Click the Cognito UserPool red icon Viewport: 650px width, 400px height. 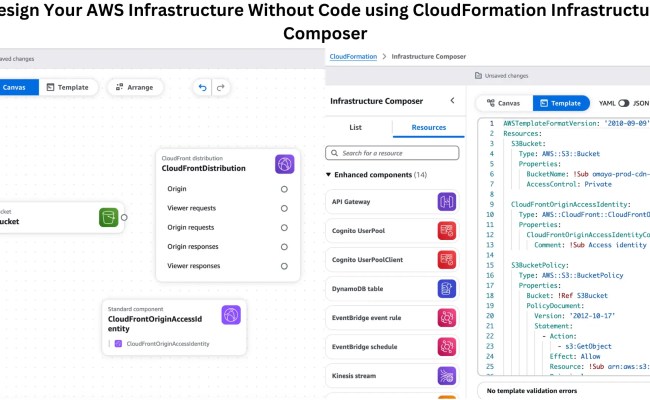tap(447, 231)
